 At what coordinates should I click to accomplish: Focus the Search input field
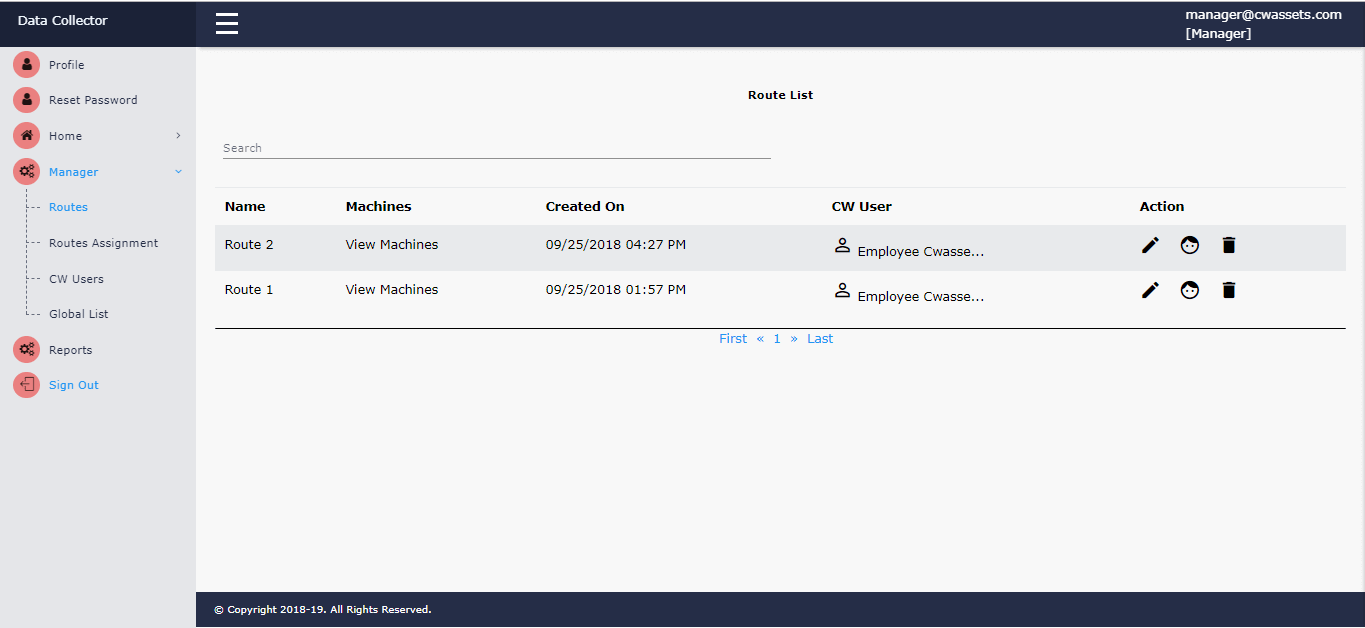point(497,148)
